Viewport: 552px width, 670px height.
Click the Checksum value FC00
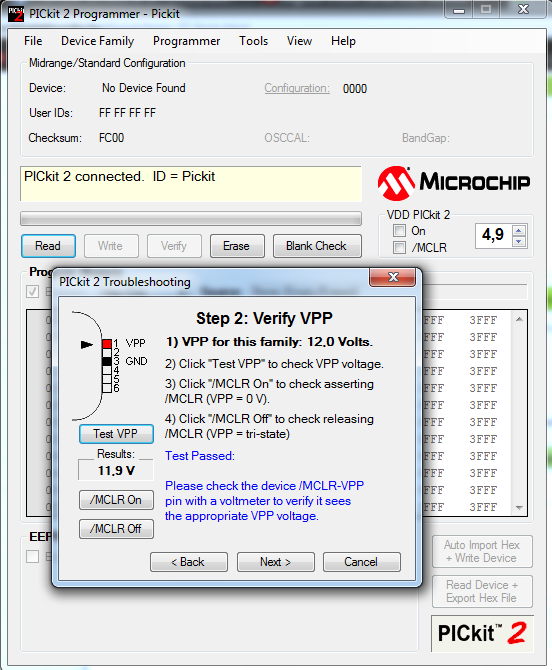point(111,138)
